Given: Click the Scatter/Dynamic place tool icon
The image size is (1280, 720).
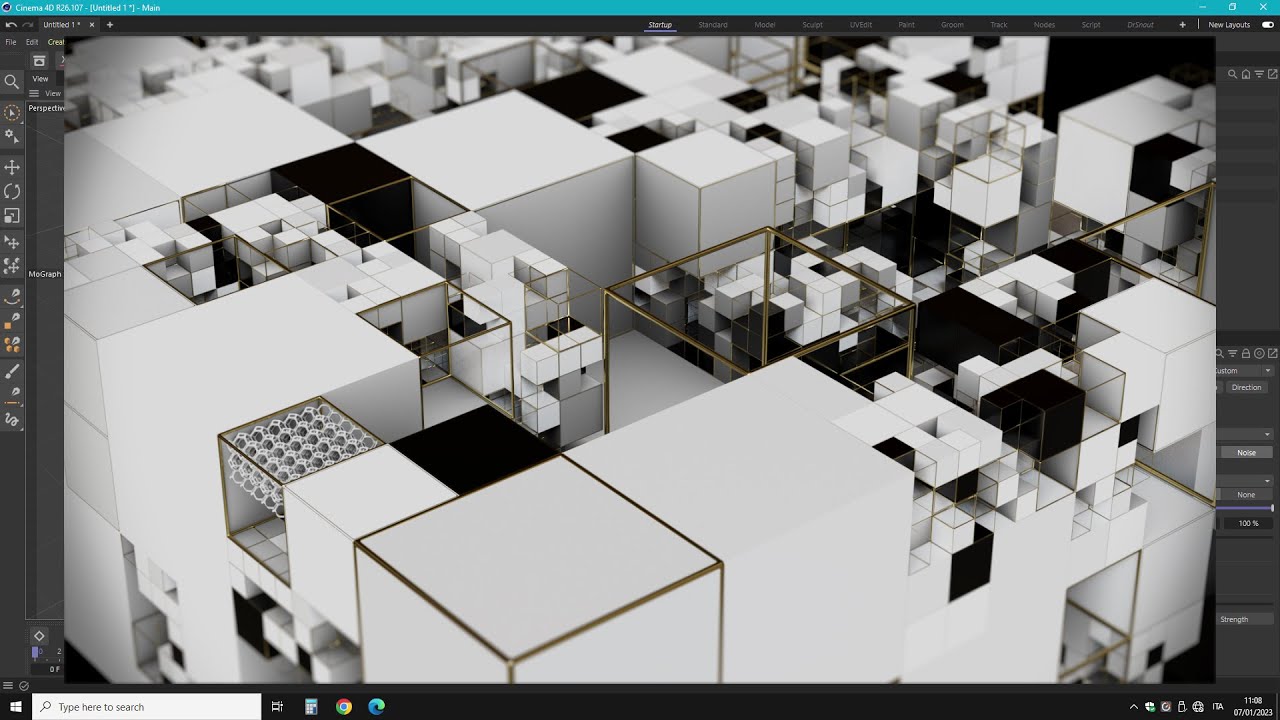Looking at the screenshot, I should pyautogui.click(x=12, y=266).
